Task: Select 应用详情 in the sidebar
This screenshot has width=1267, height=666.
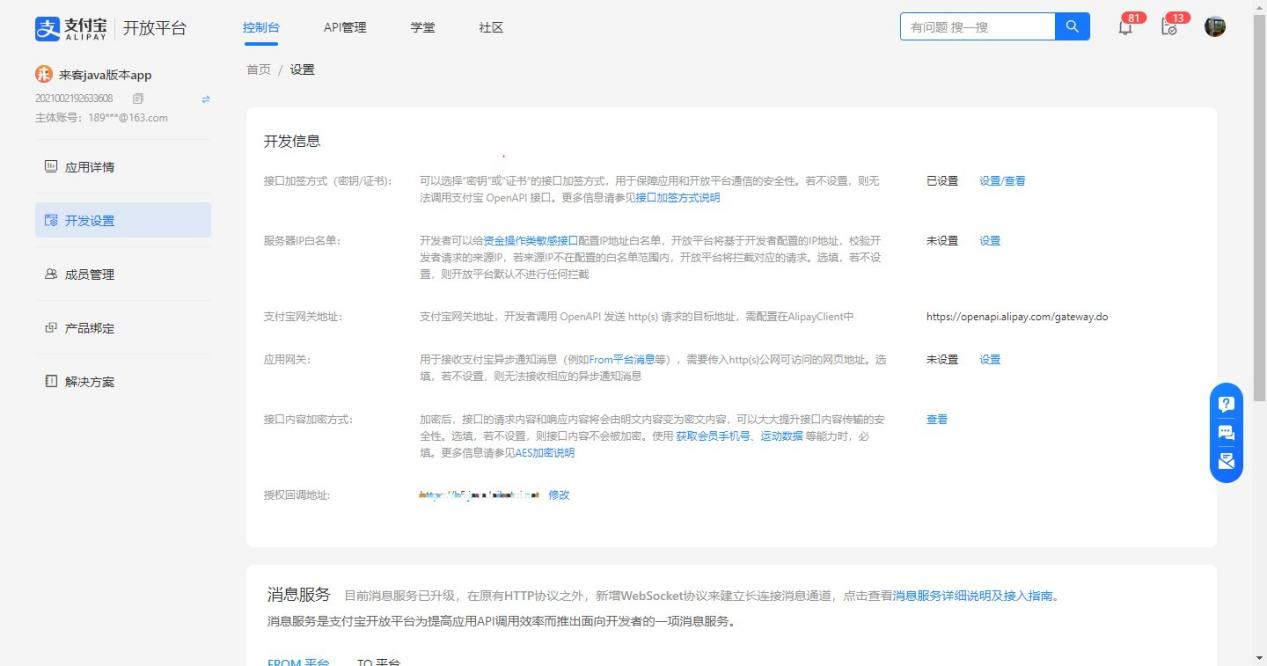Action: pos(123,166)
